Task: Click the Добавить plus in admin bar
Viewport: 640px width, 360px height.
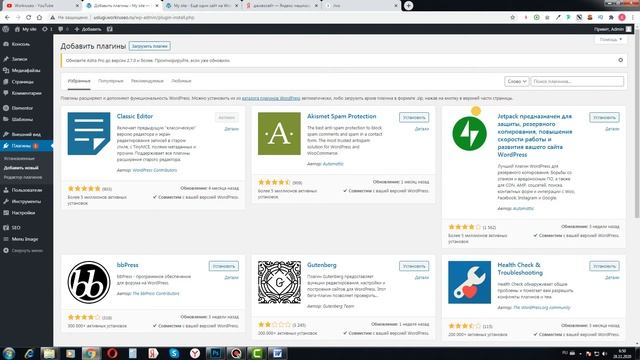Action: 88,29
